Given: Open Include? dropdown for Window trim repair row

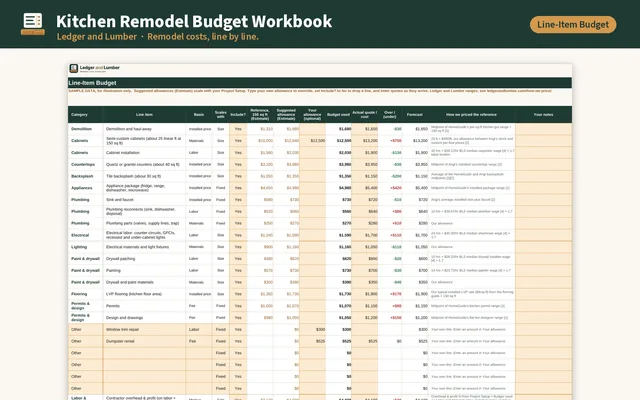Looking at the screenshot, I should pyautogui.click(x=238, y=329).
